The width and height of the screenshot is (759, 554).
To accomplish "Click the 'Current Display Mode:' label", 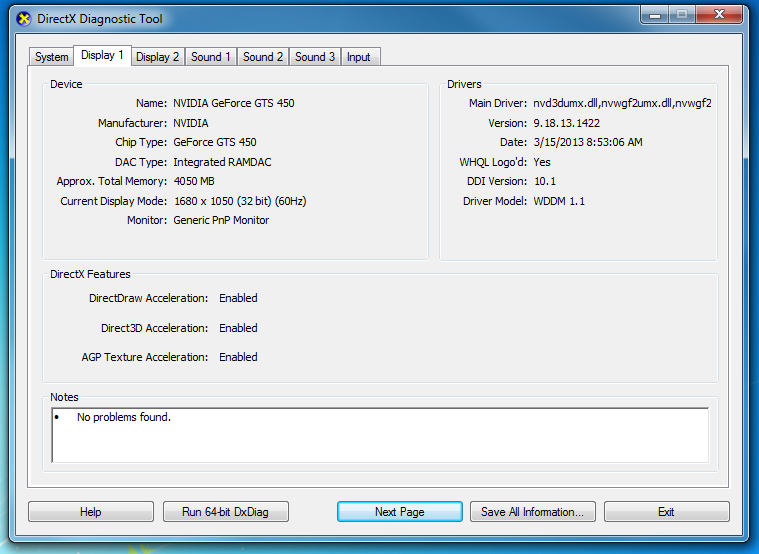I will pyautogui.click(x=114, y=201).
